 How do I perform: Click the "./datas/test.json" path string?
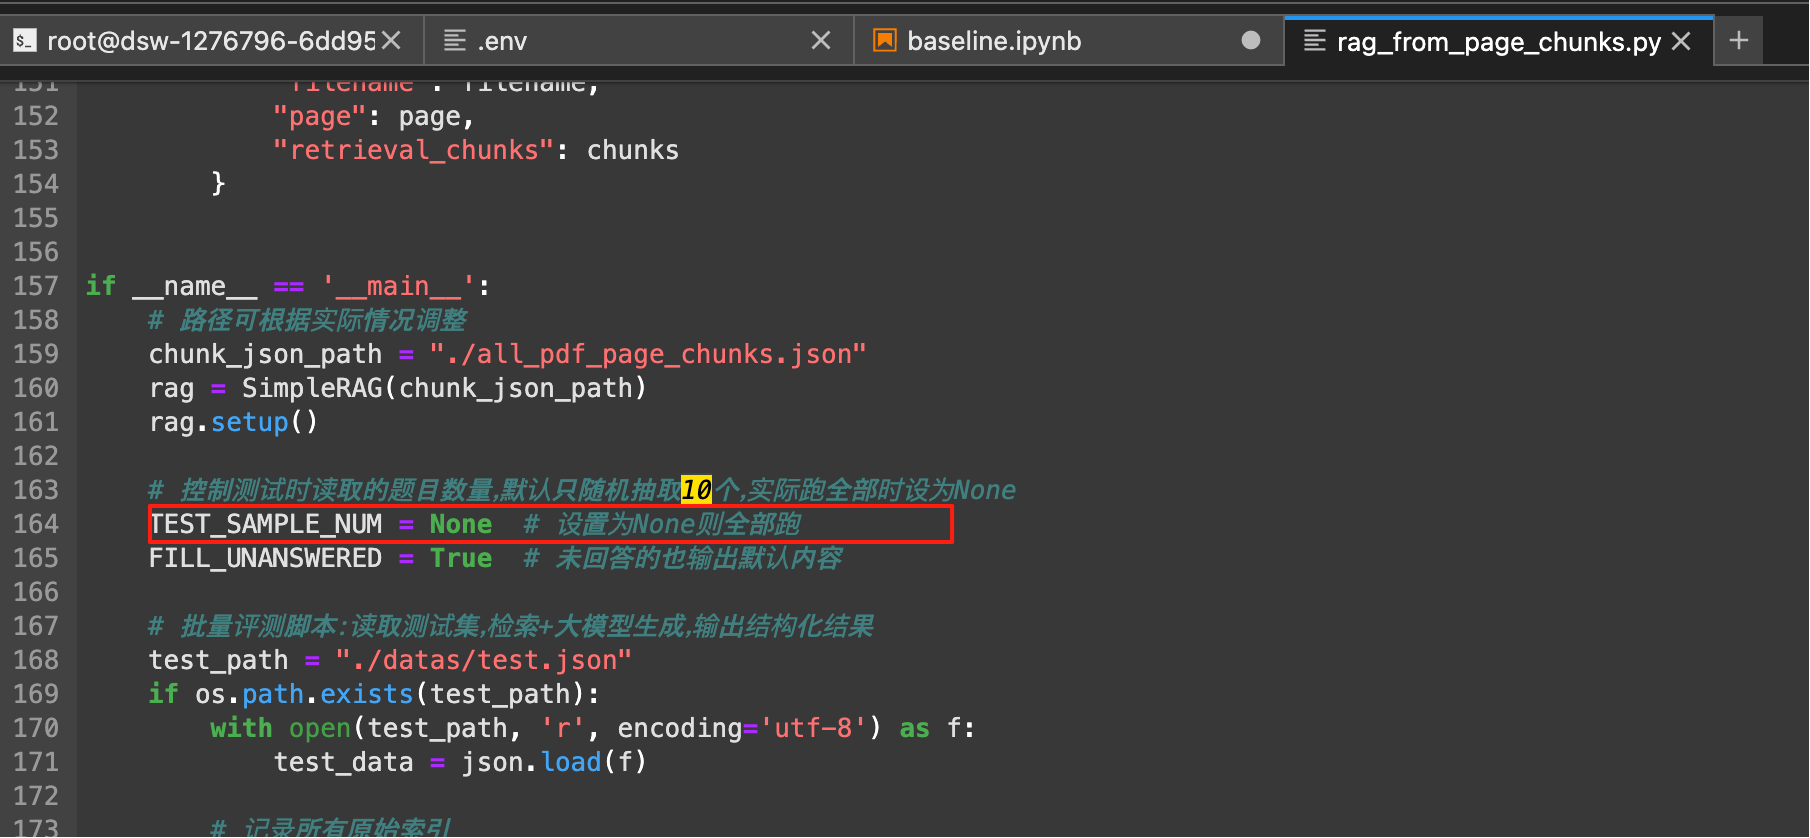pos(484,660)
